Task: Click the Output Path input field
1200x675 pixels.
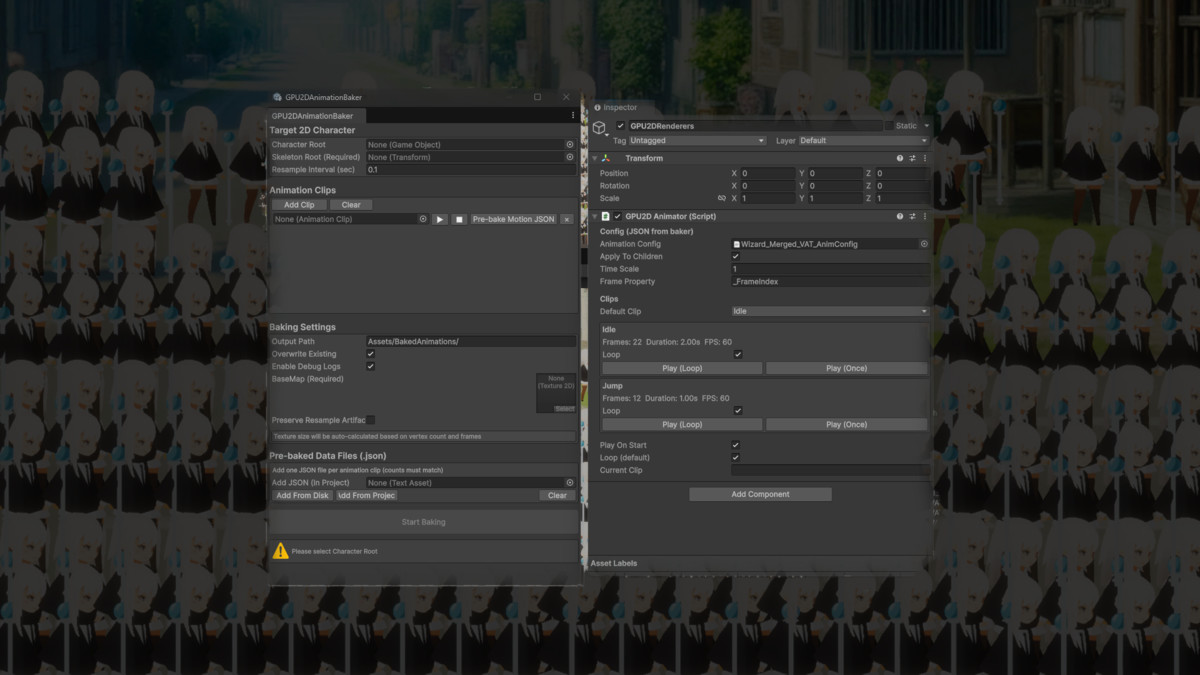Action: click(x=471, y=342)
